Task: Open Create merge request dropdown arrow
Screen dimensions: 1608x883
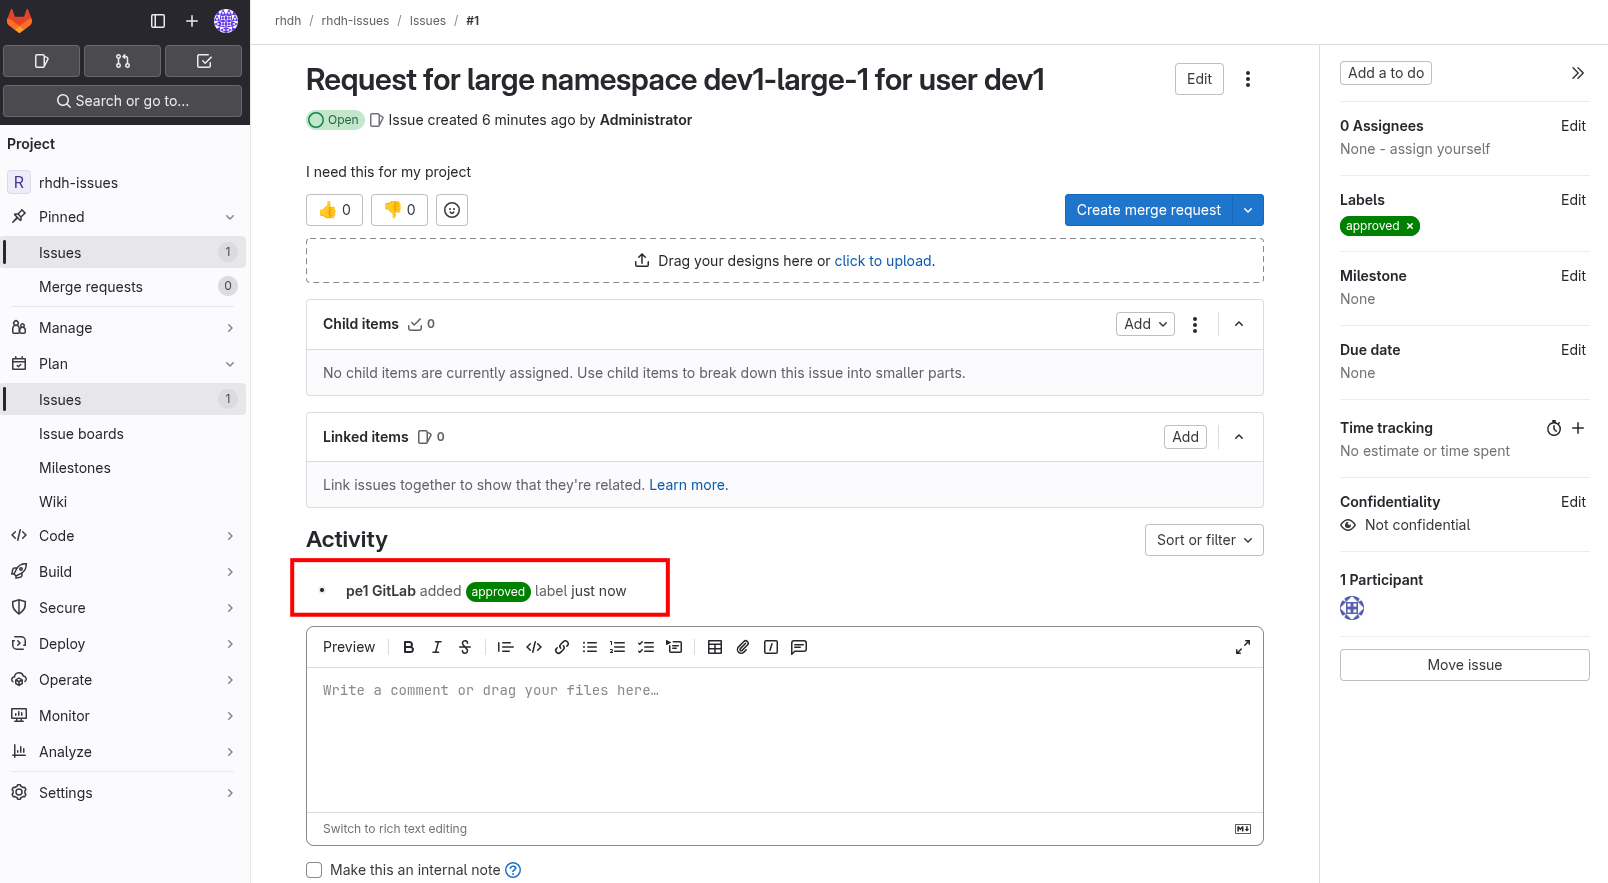Action: 1248,210
